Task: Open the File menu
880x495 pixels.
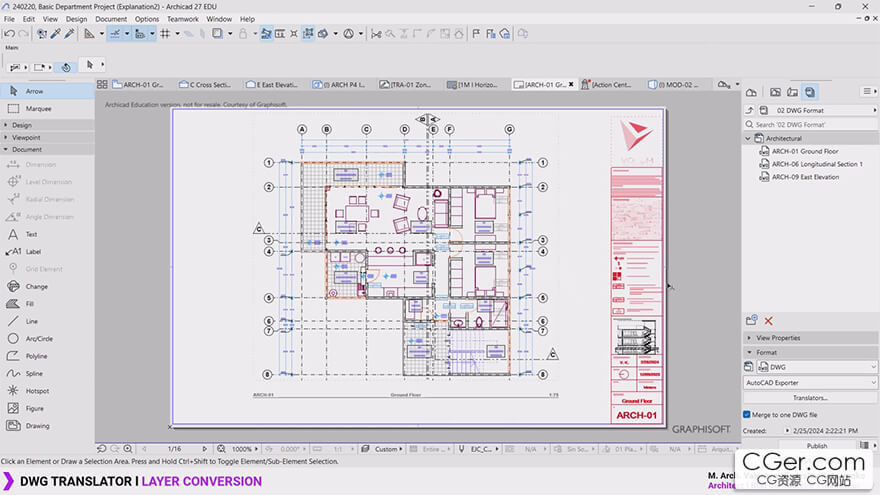Action: point(10,19)
